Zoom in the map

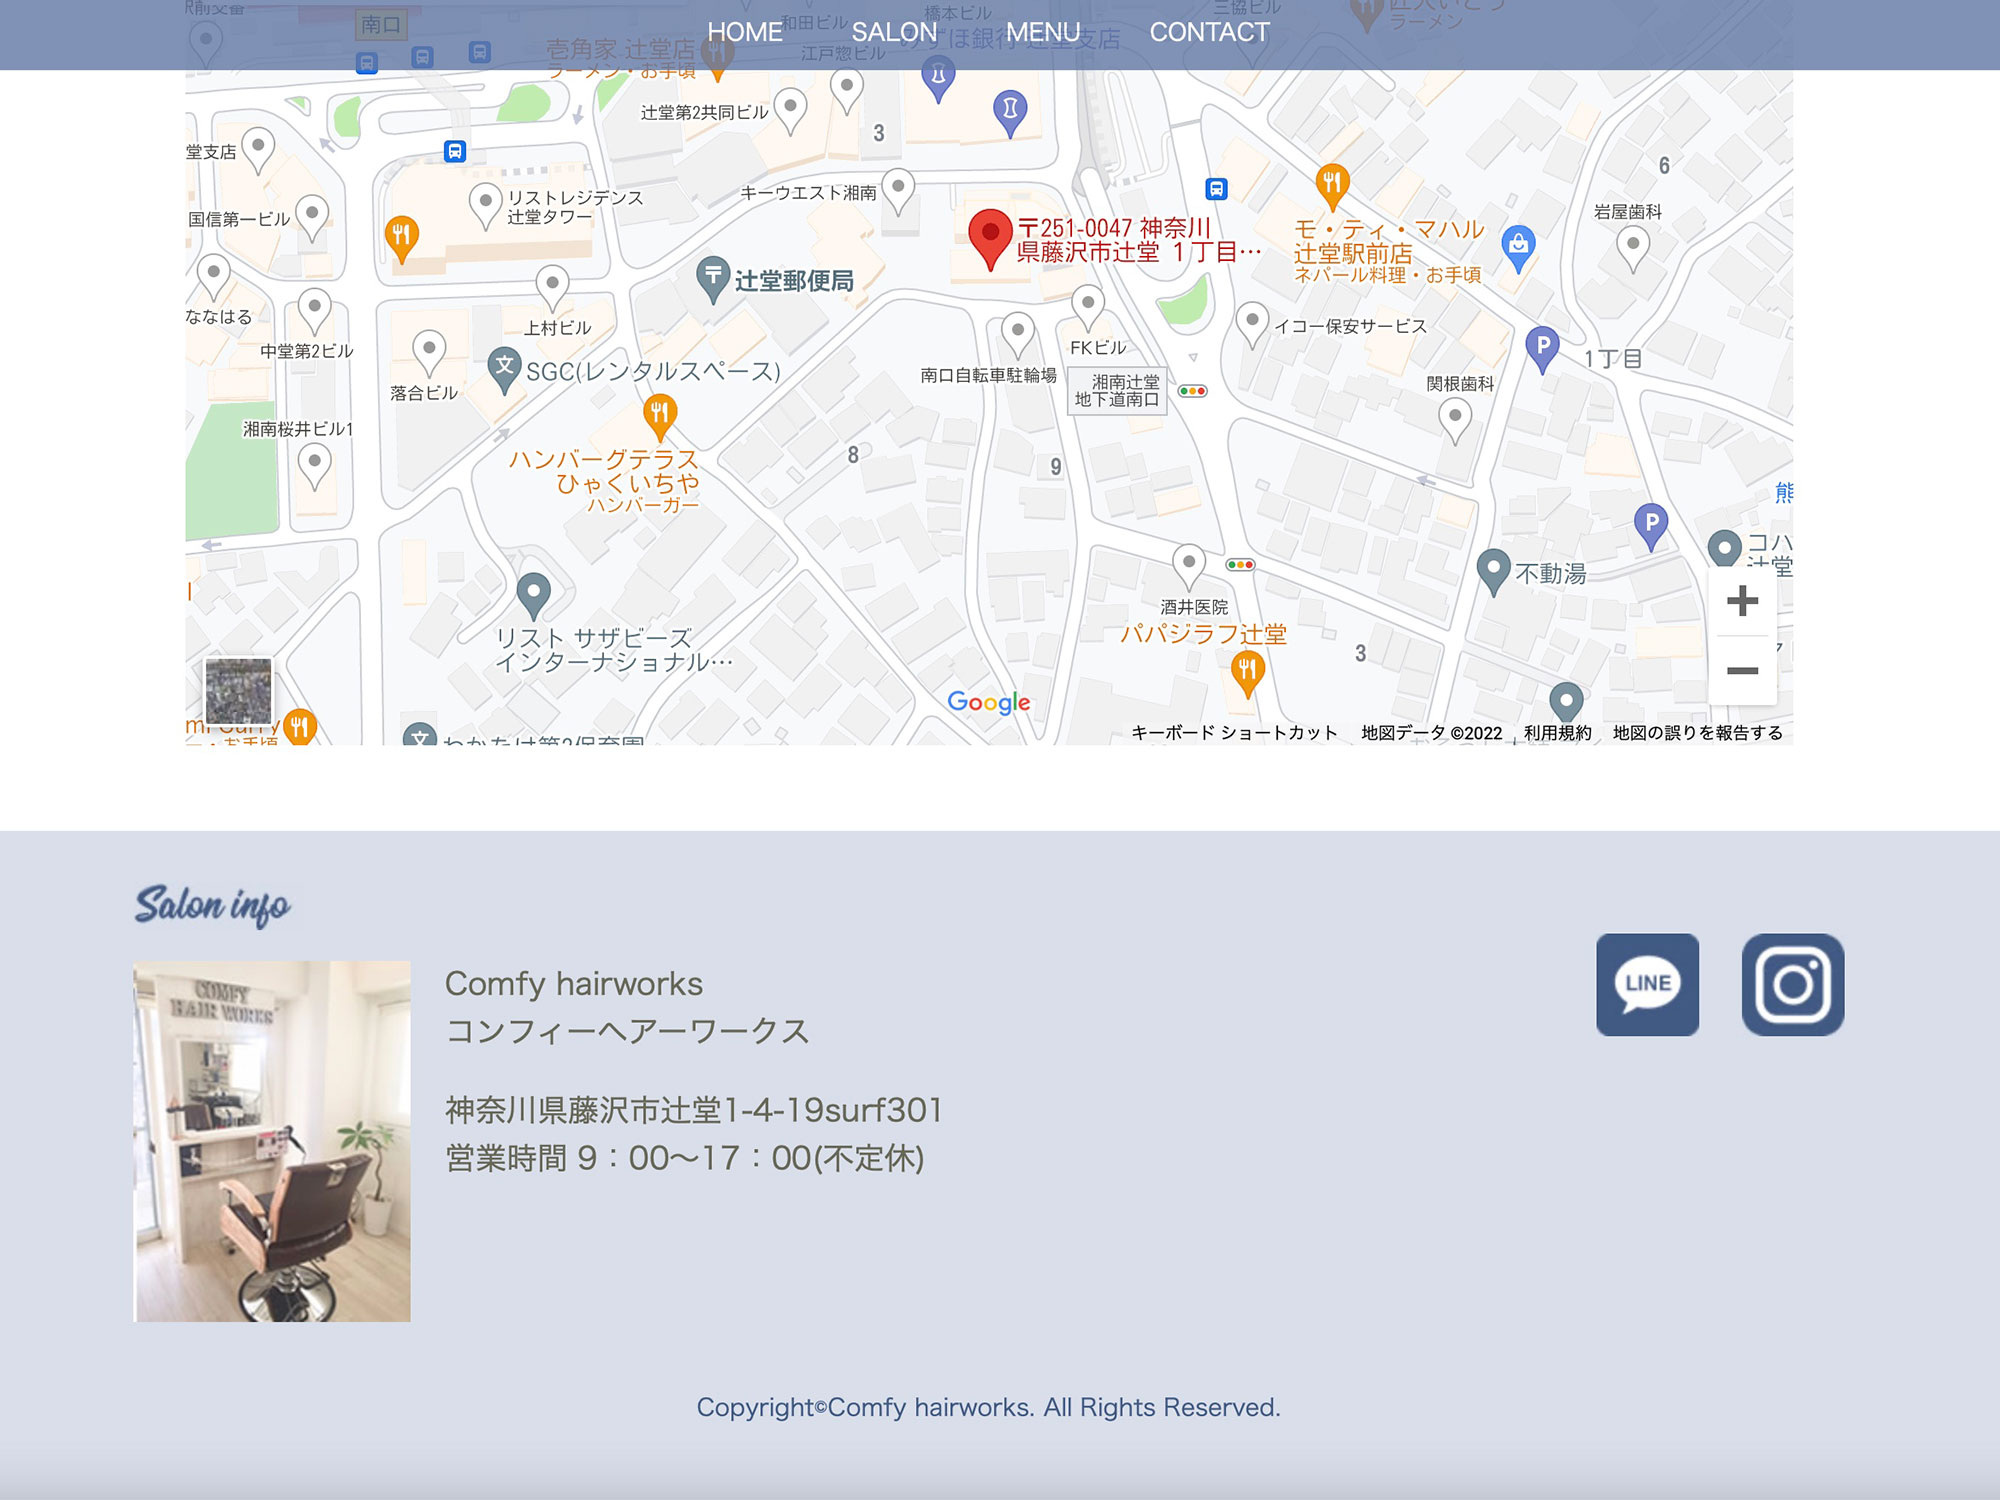(1742, 601)
